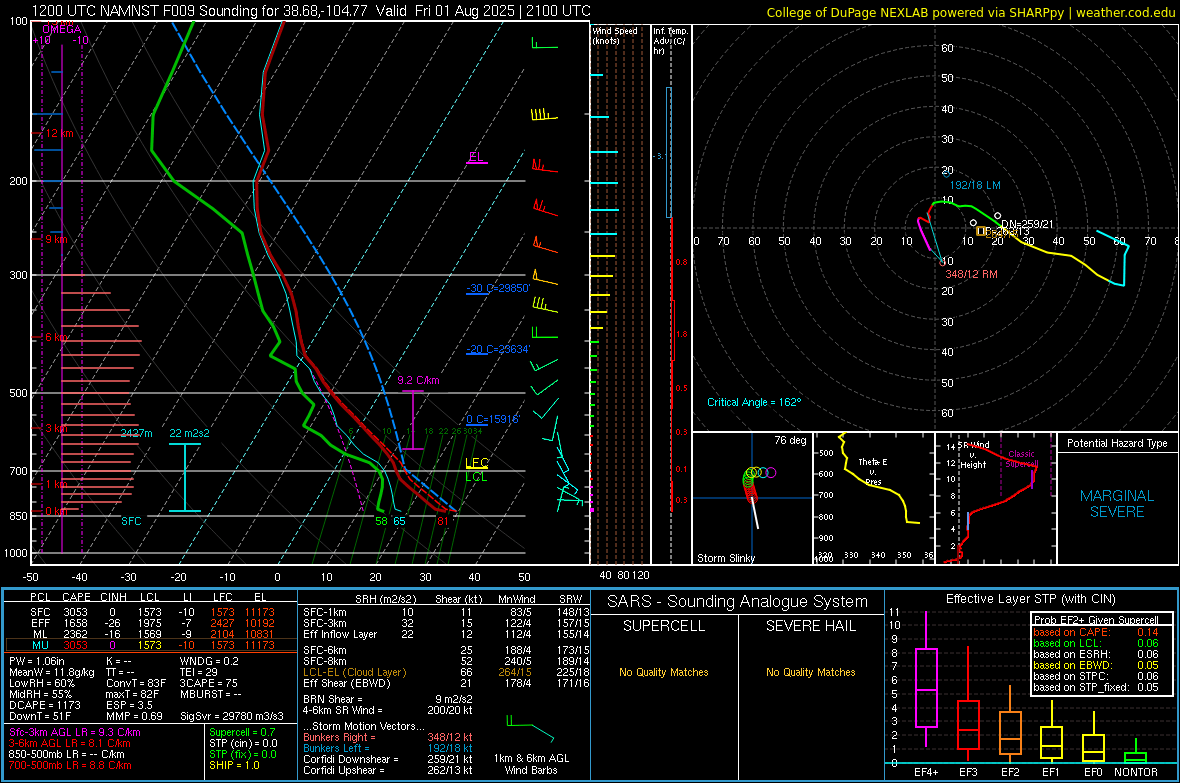Click 'No Quality Matches' under SUPERCELL
The height and width of the screenshot is (783, 1180).
click(664, 672)
